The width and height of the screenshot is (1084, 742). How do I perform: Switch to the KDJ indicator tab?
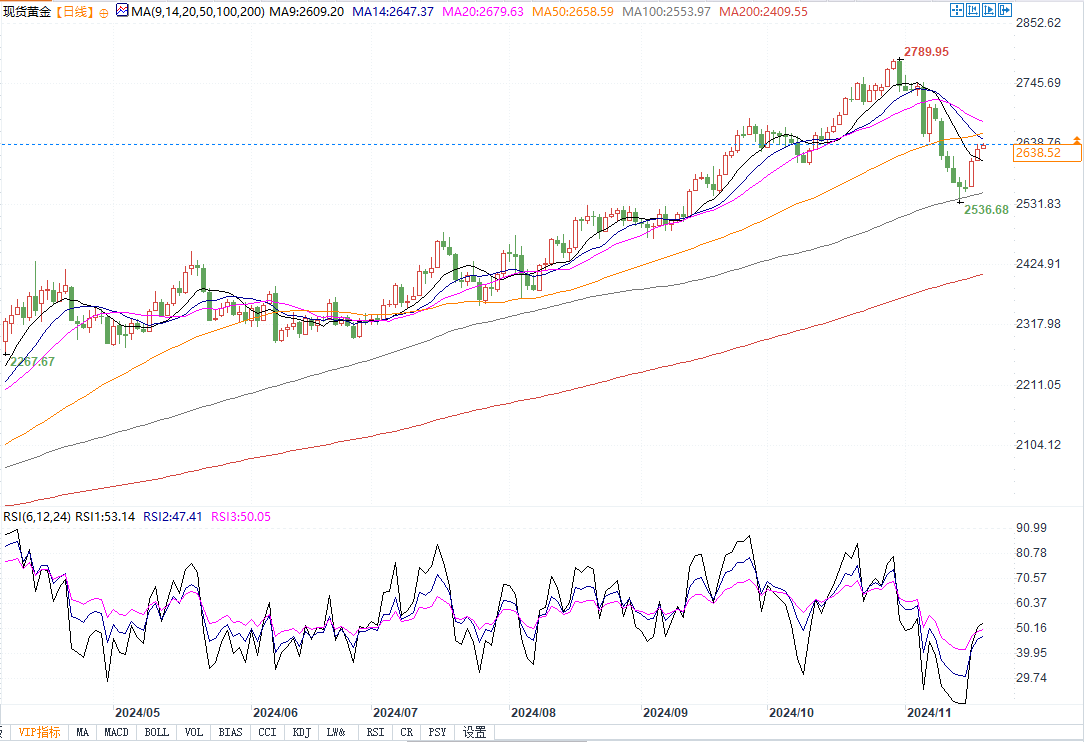click(x=300, y=732)
